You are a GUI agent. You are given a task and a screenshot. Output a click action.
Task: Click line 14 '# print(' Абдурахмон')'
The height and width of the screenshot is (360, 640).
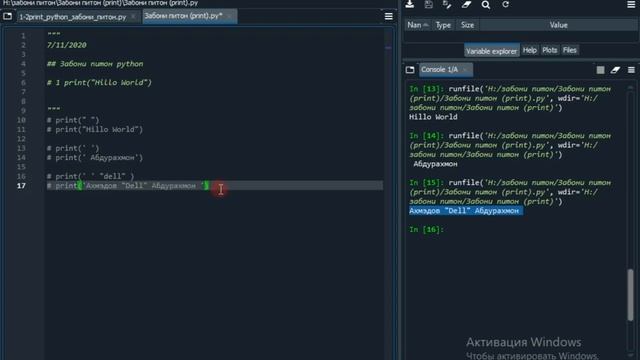95,158
